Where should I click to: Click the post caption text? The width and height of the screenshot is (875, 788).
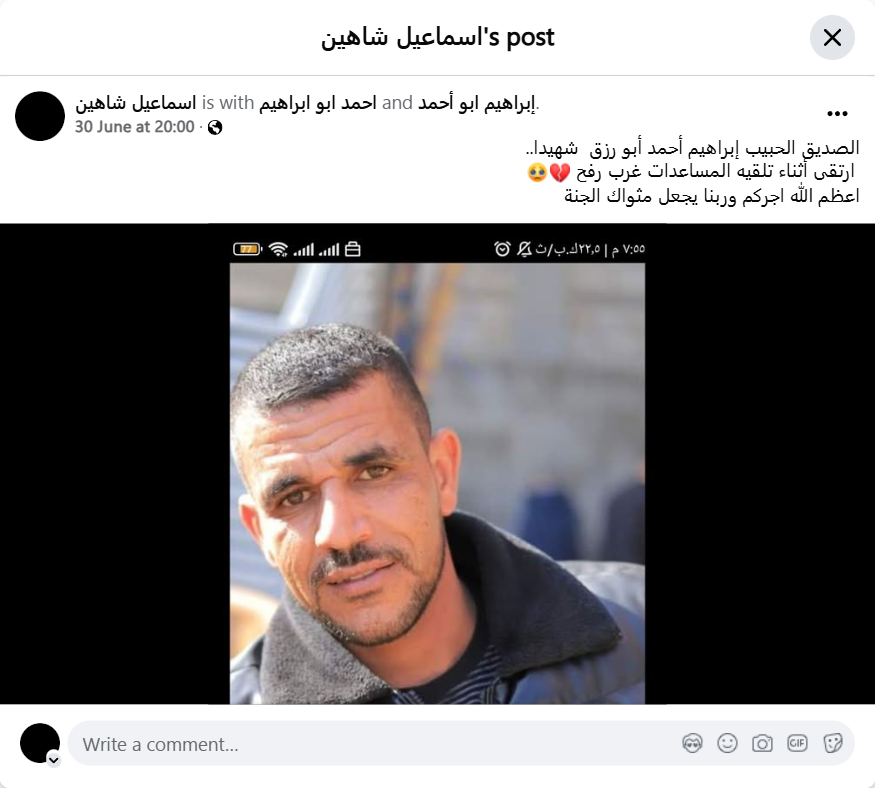693,172
